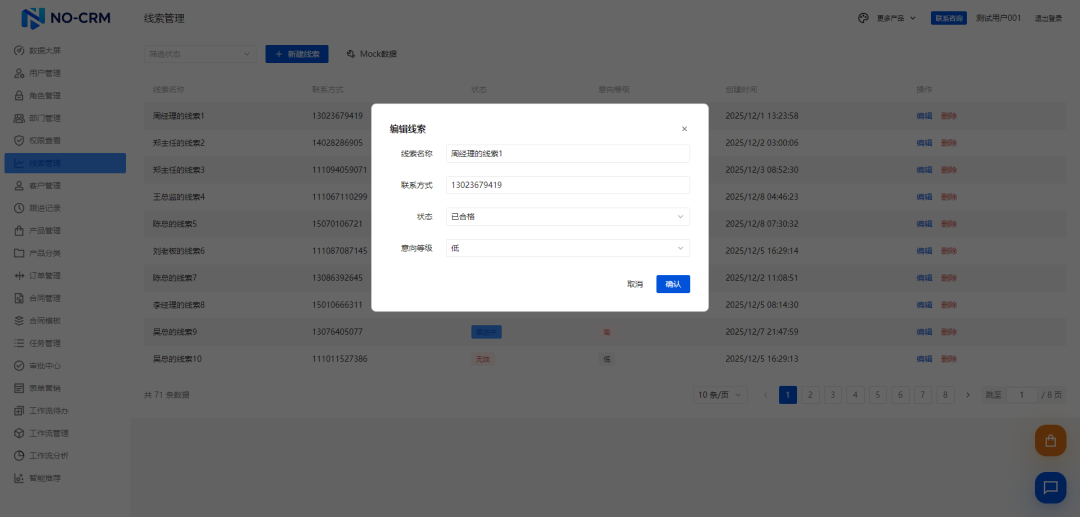This screenshot has height=517, width=1080.
Task: Click the 合同管理 document icon
Action: coord(19,298)
